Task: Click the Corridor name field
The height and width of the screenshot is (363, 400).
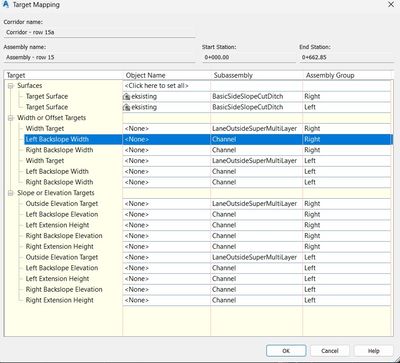Action: tap(99, 32)
